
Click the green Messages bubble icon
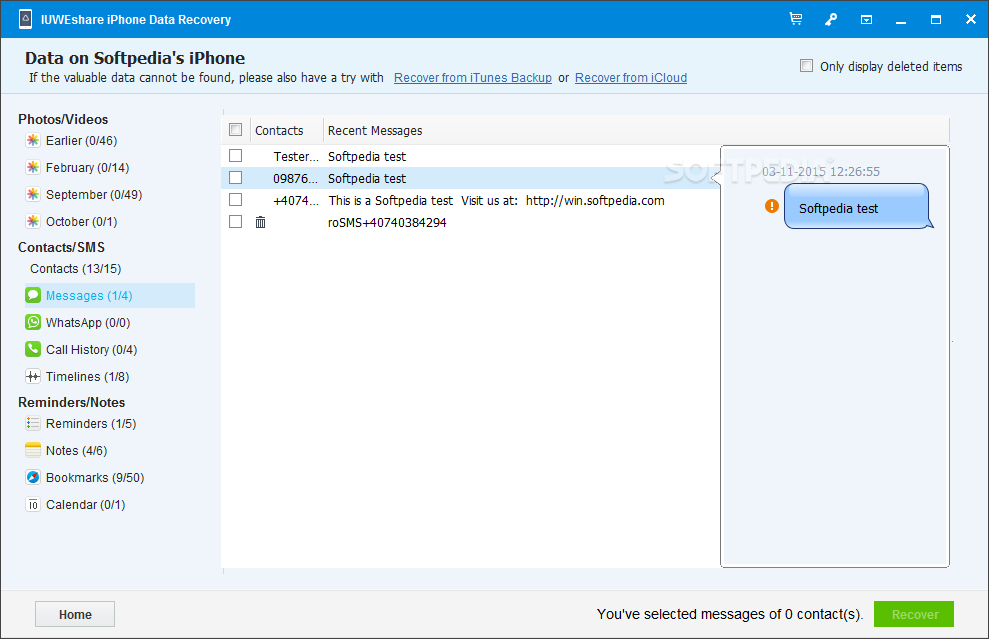pos(33,295)
